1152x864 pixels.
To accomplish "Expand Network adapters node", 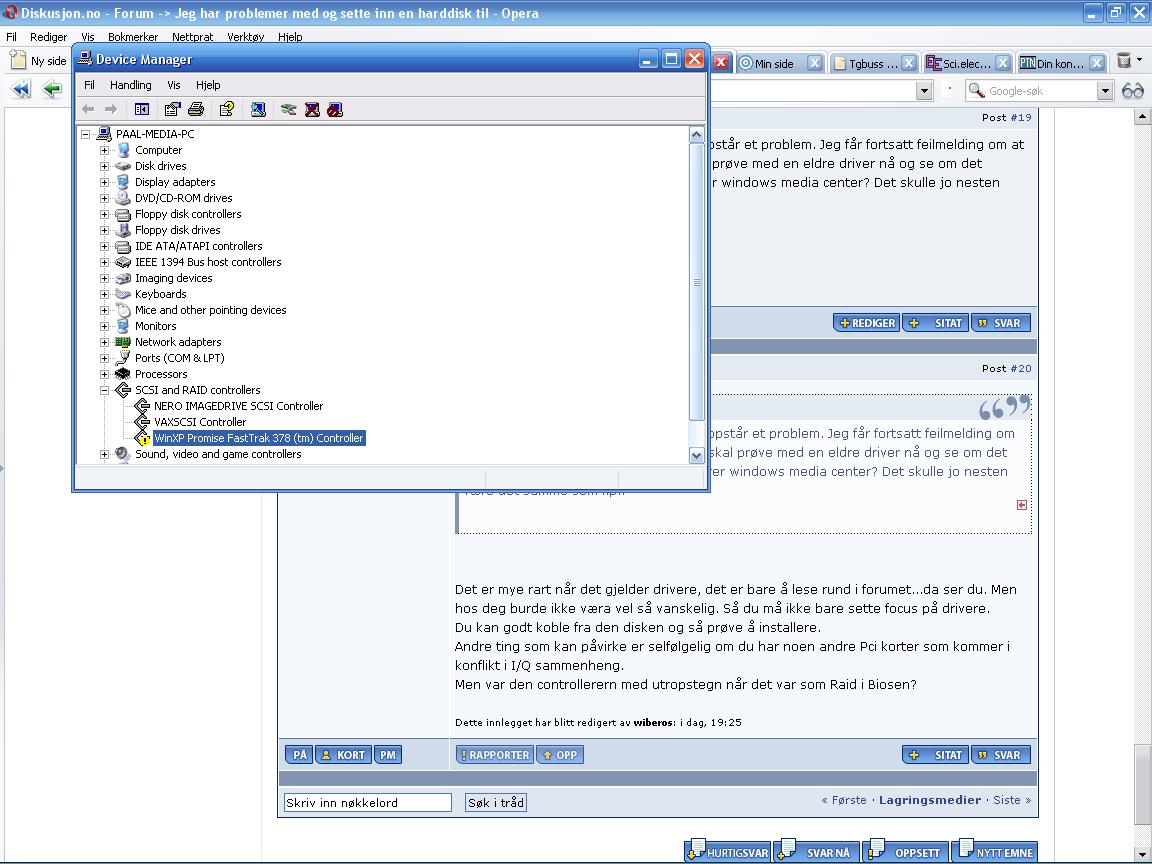I will [x=104, y=342].
